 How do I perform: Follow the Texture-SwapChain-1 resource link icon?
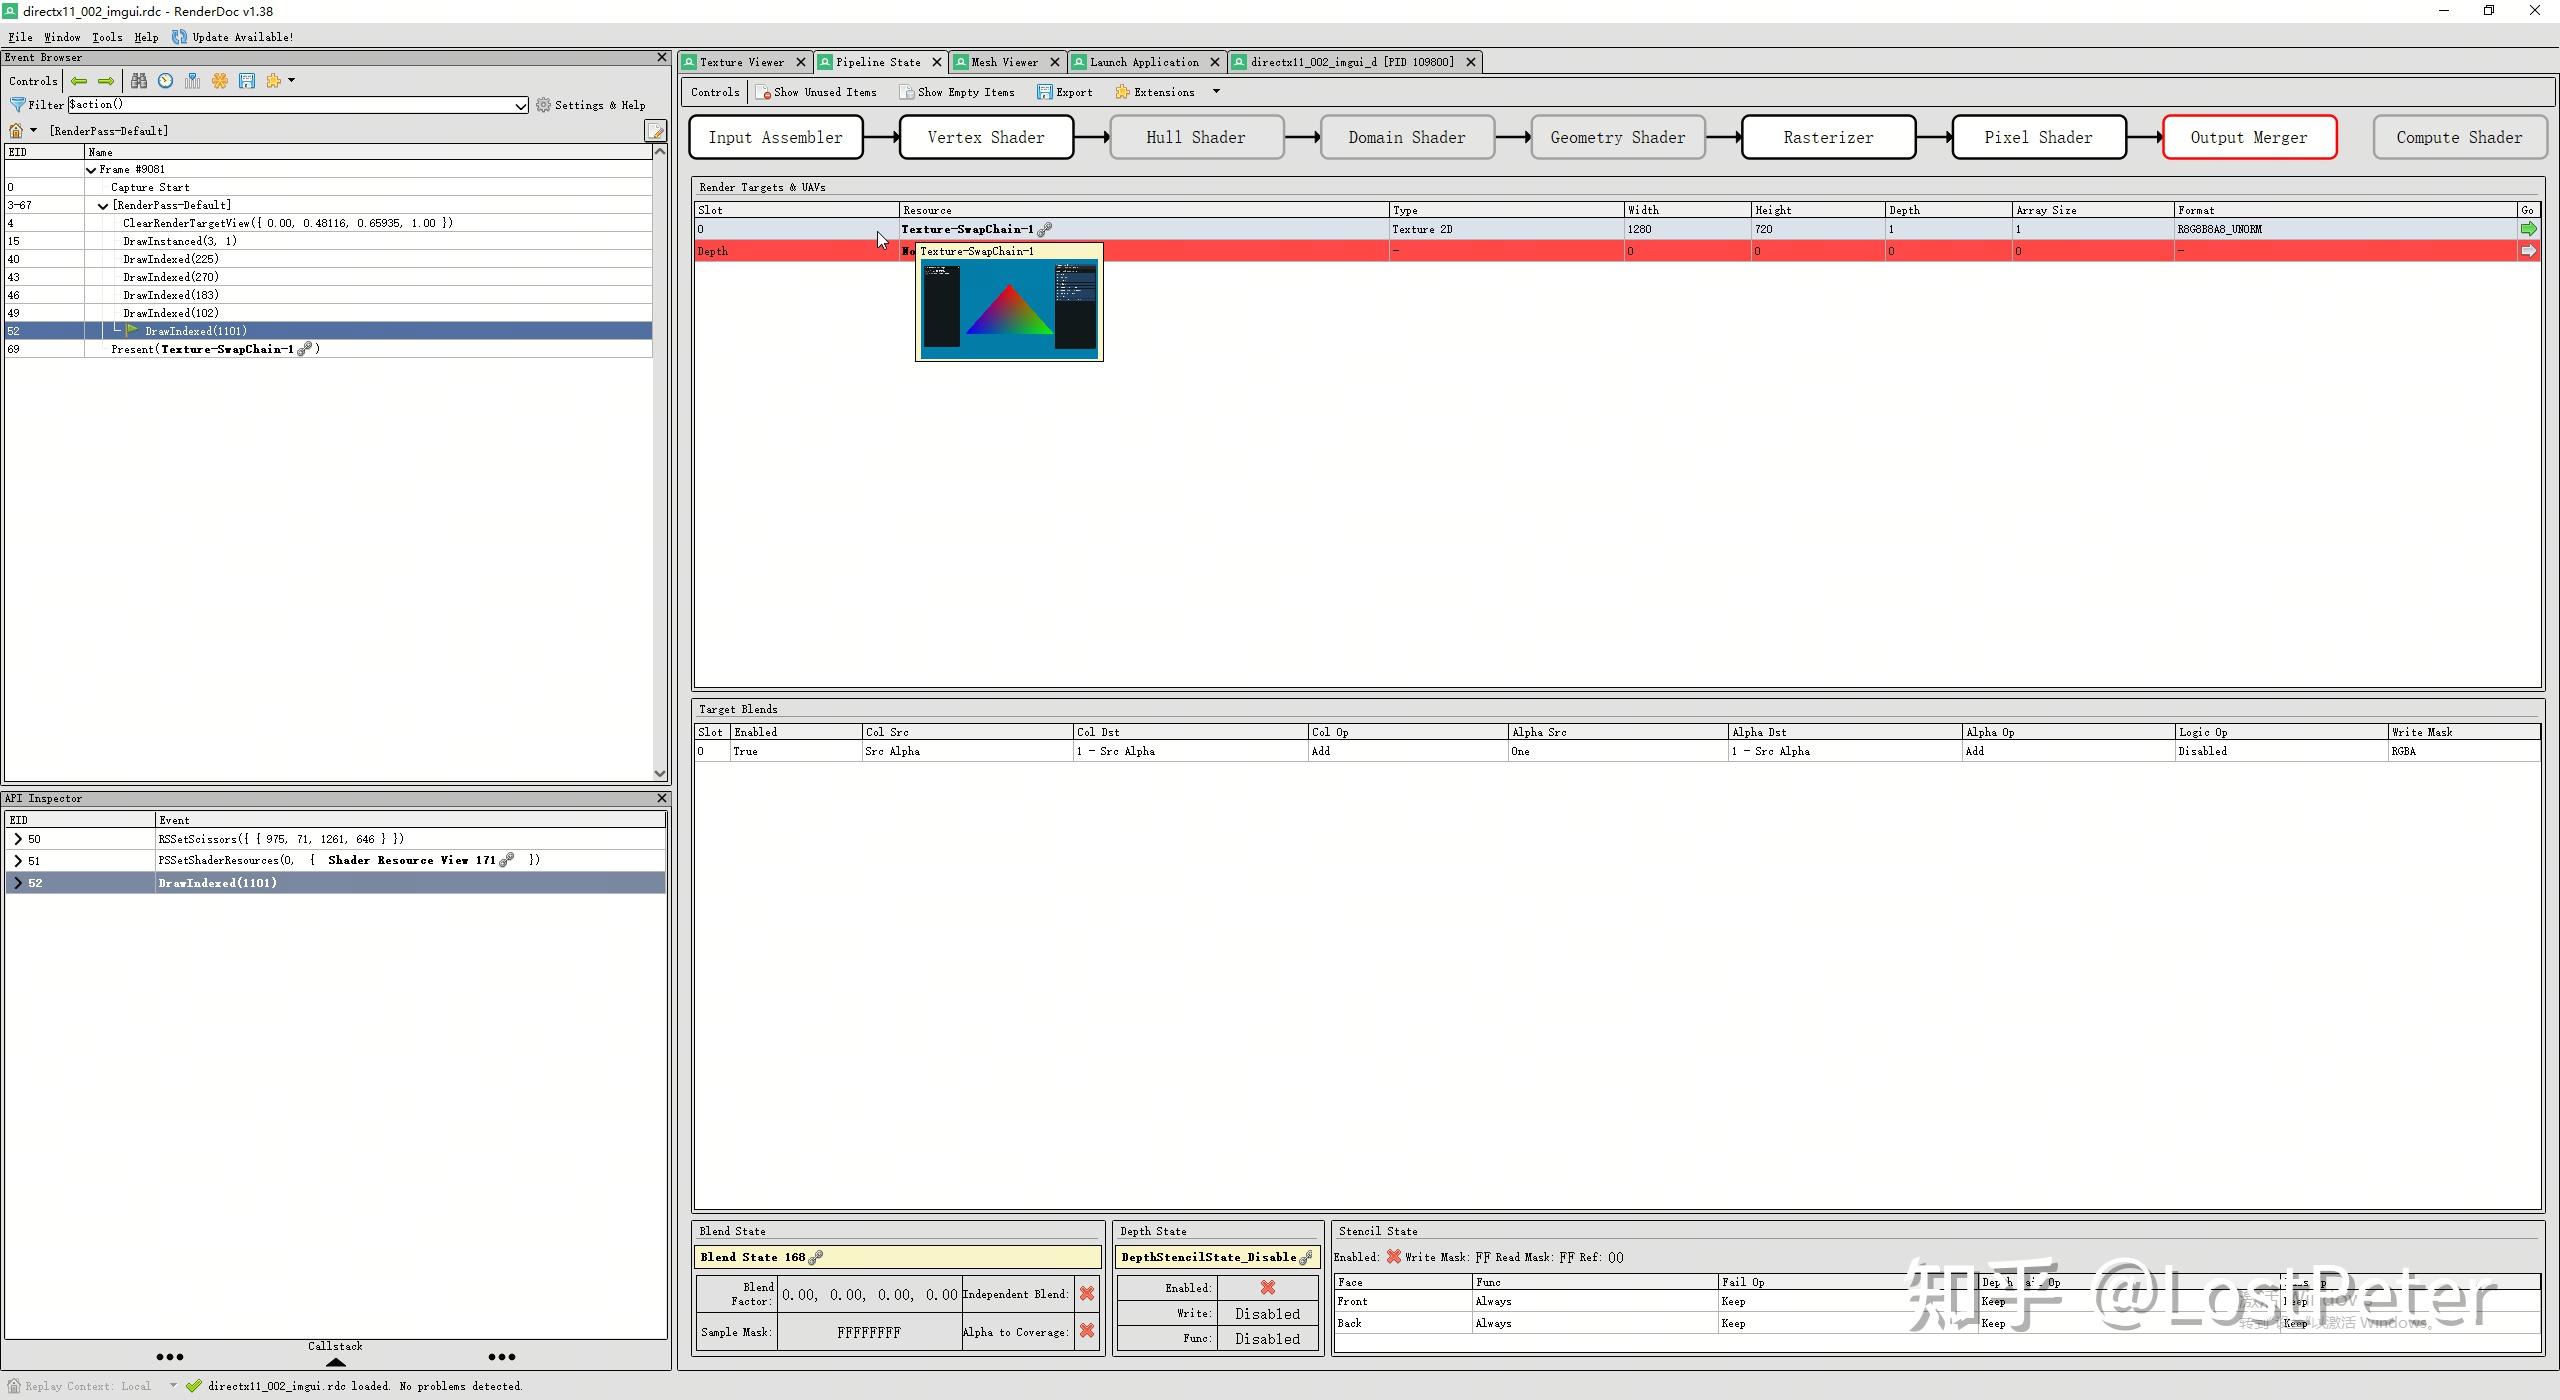[x=1046, y=229]
